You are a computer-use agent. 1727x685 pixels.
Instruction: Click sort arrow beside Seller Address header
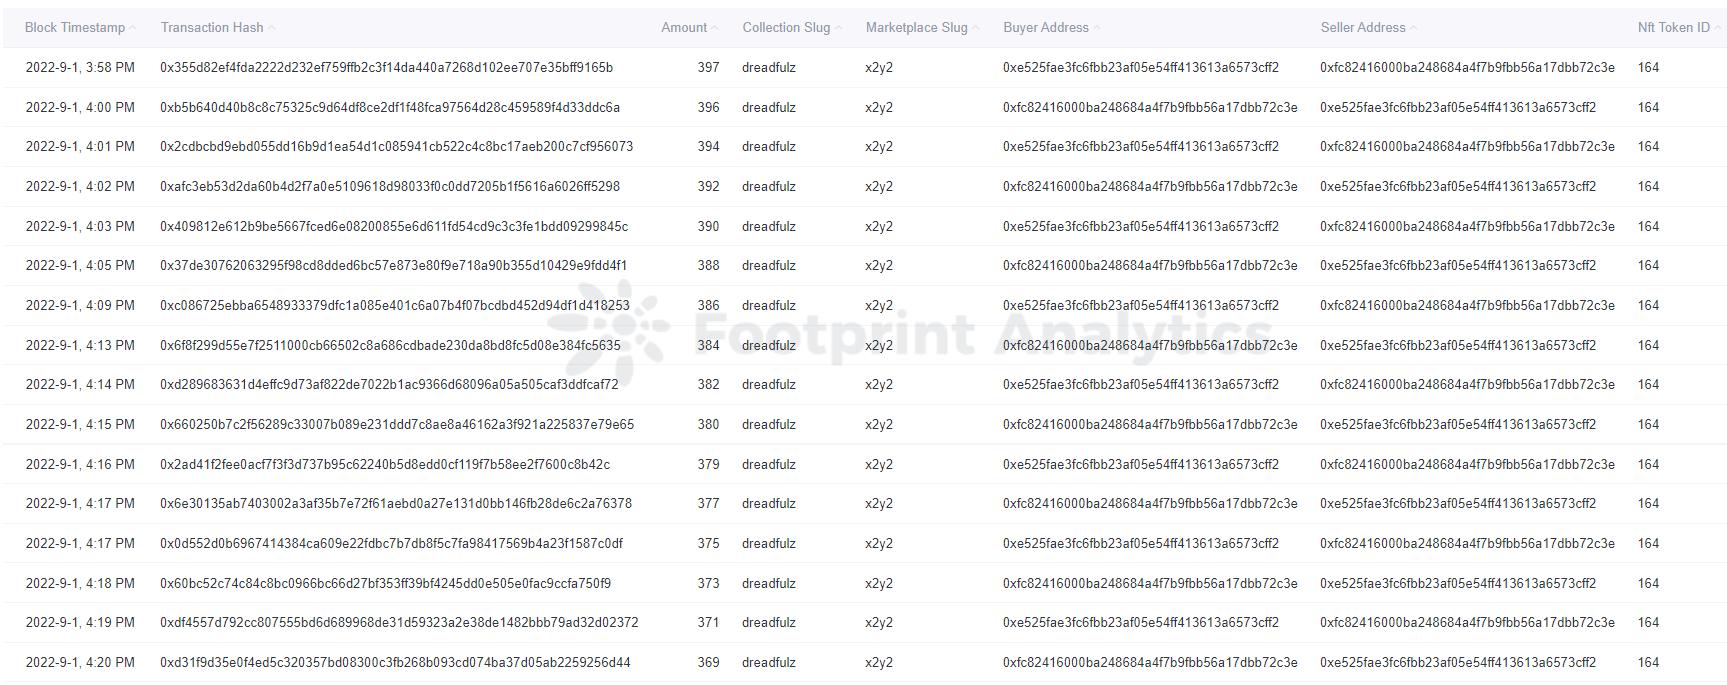click(1414, 28)
